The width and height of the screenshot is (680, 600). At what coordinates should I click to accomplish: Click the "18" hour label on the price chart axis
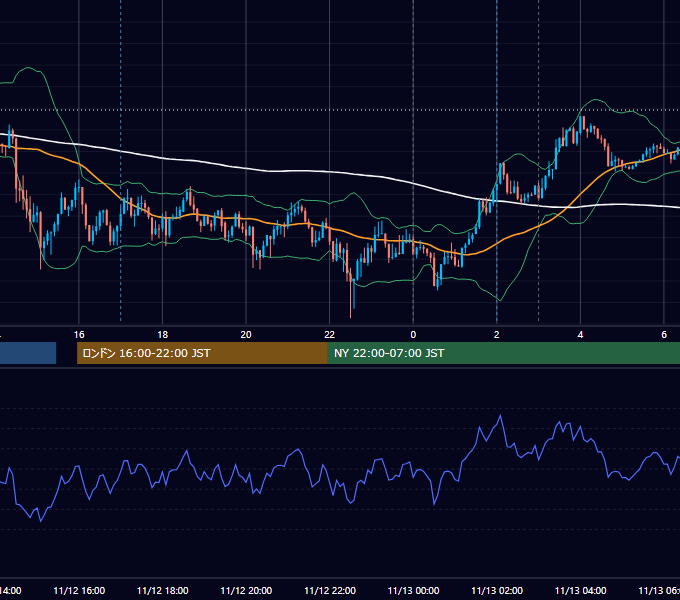click(163, 335)
